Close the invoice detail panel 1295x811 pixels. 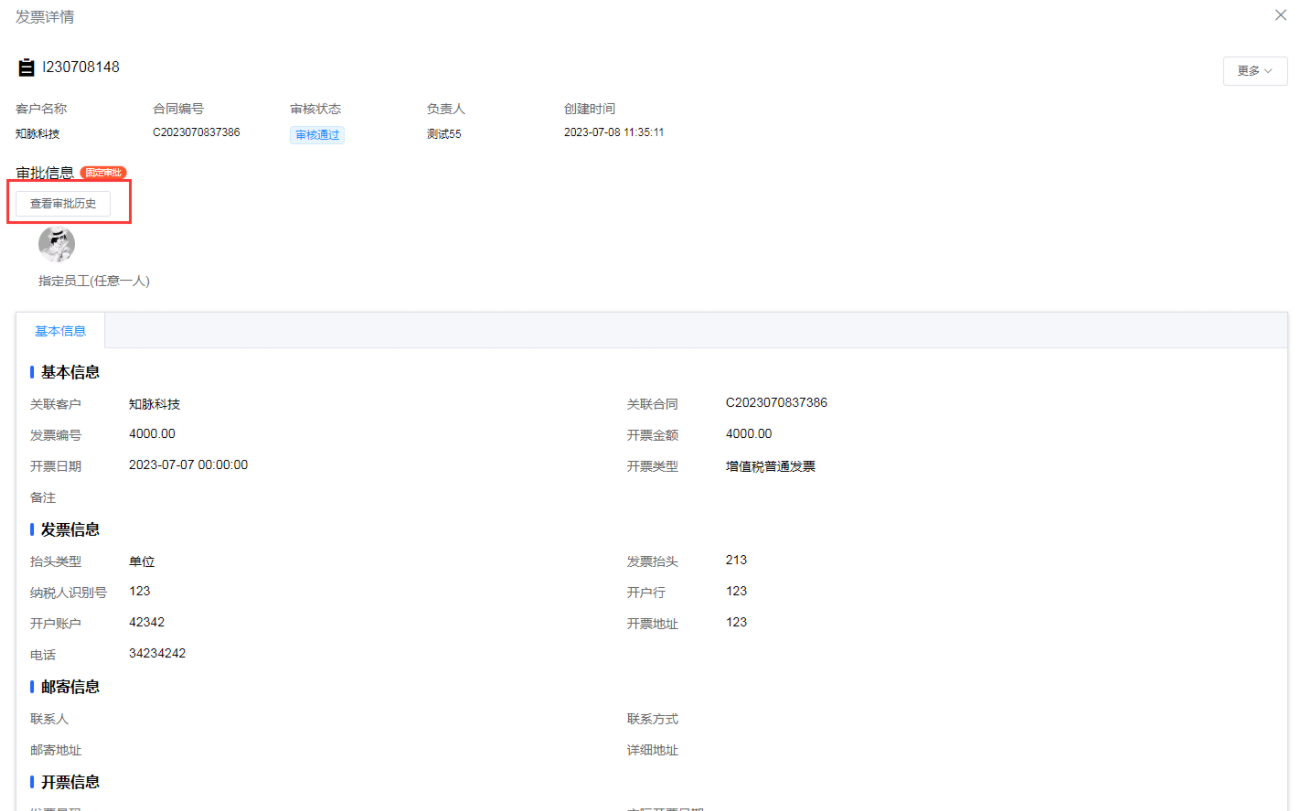coord(1280,15)
